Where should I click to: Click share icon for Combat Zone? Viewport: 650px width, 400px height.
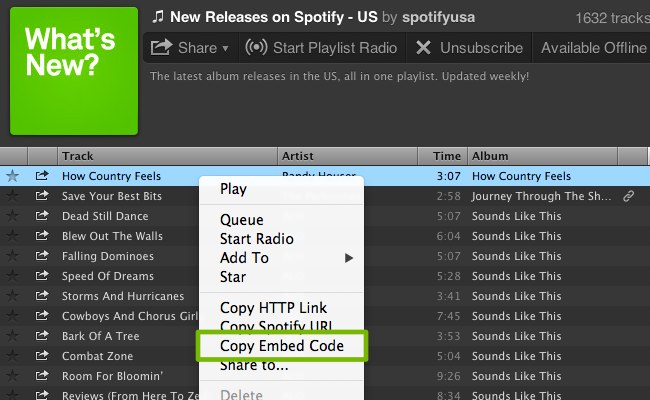[42, 355]
